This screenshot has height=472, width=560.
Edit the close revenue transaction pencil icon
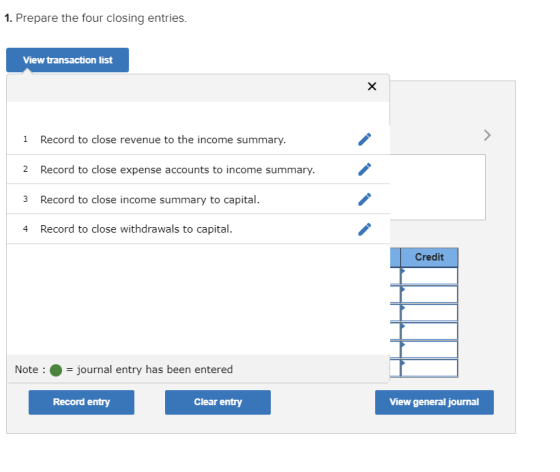pos(365,140)
